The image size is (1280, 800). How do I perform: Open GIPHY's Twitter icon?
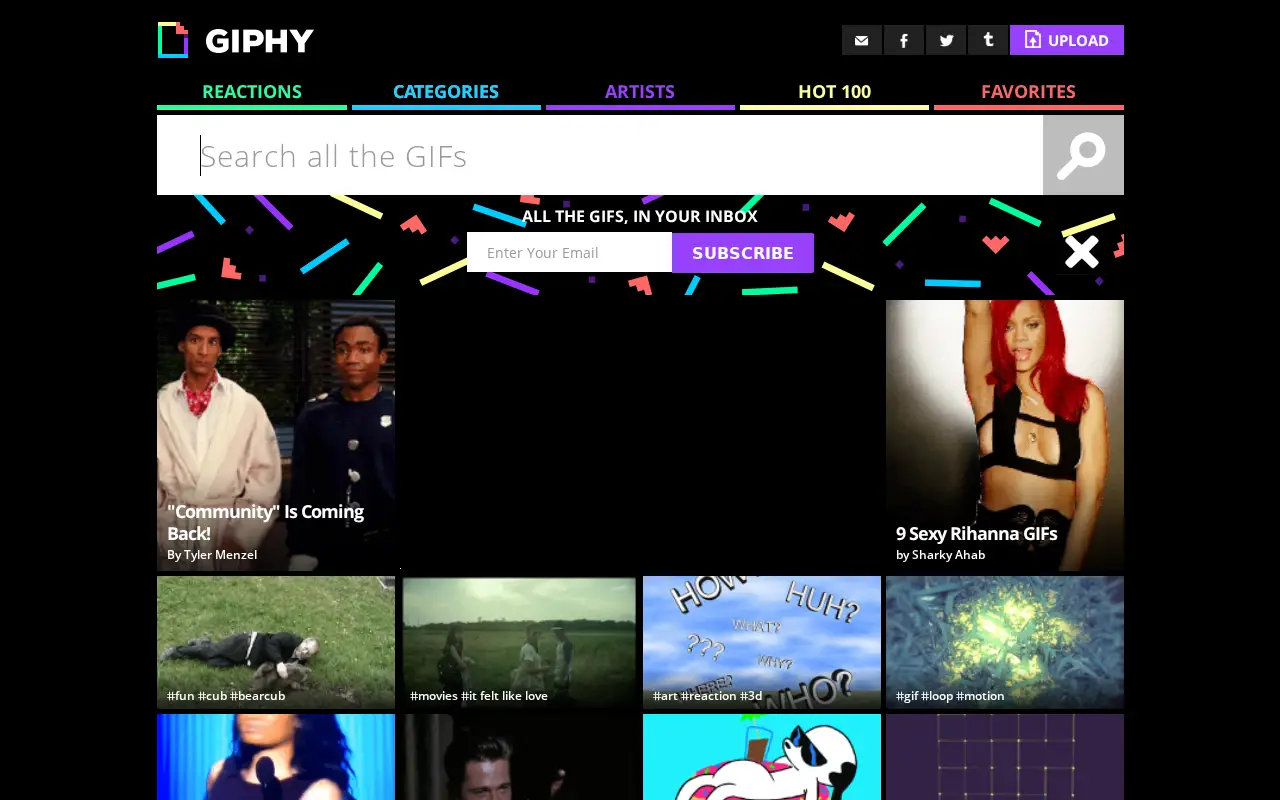[946, 40]
